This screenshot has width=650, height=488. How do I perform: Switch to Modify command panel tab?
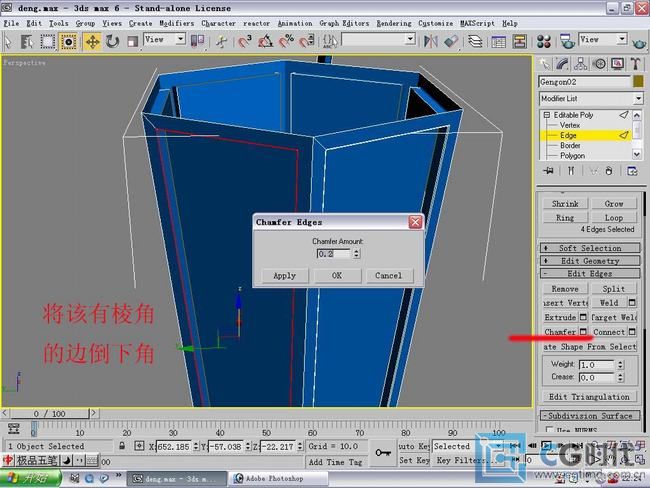(562, 64)
